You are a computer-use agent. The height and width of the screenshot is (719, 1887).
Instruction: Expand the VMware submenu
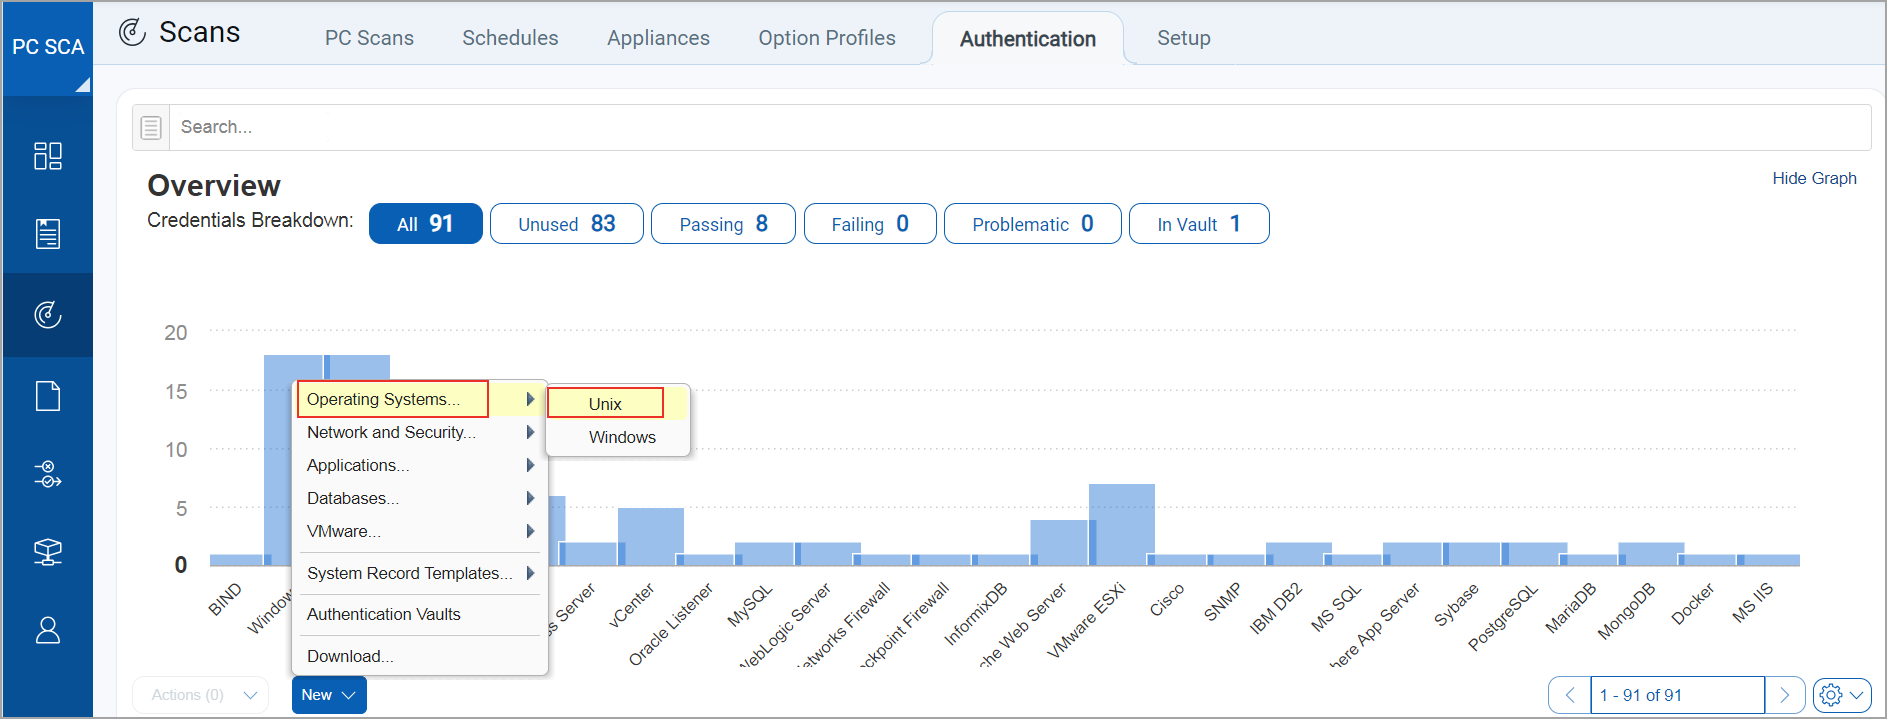click(420, 531)
